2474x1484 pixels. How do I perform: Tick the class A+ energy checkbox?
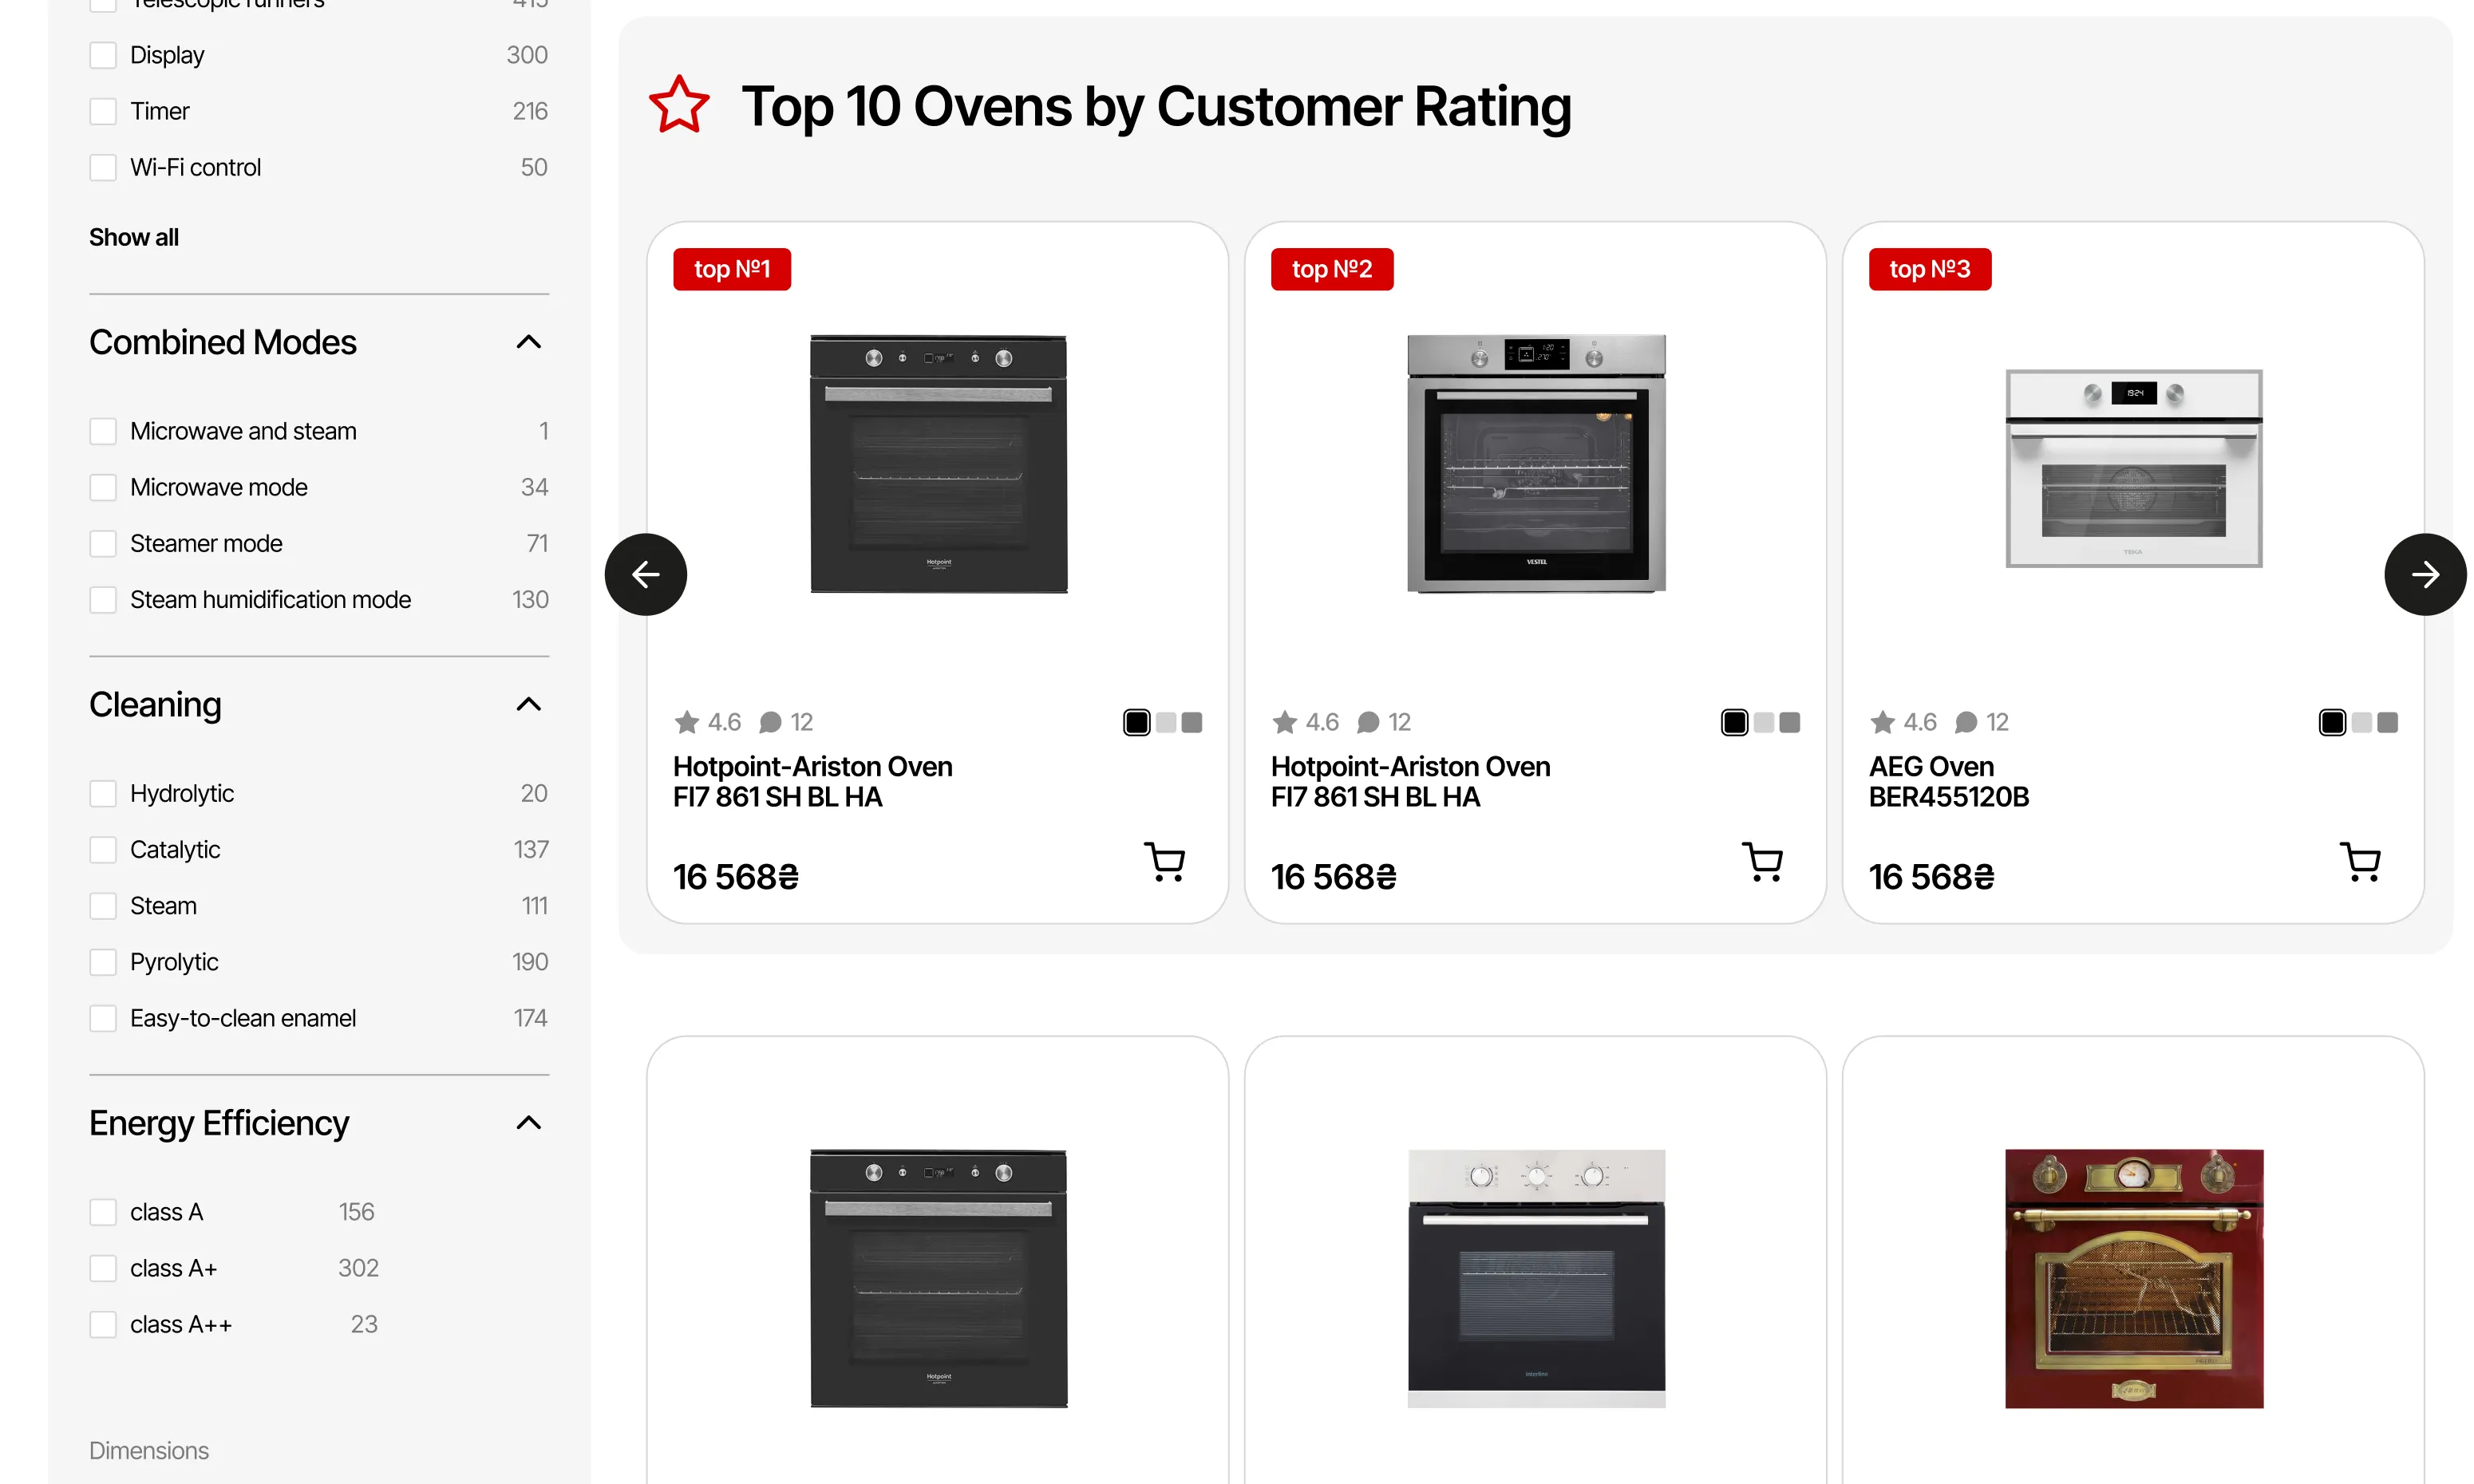[x=103, y=1268]
